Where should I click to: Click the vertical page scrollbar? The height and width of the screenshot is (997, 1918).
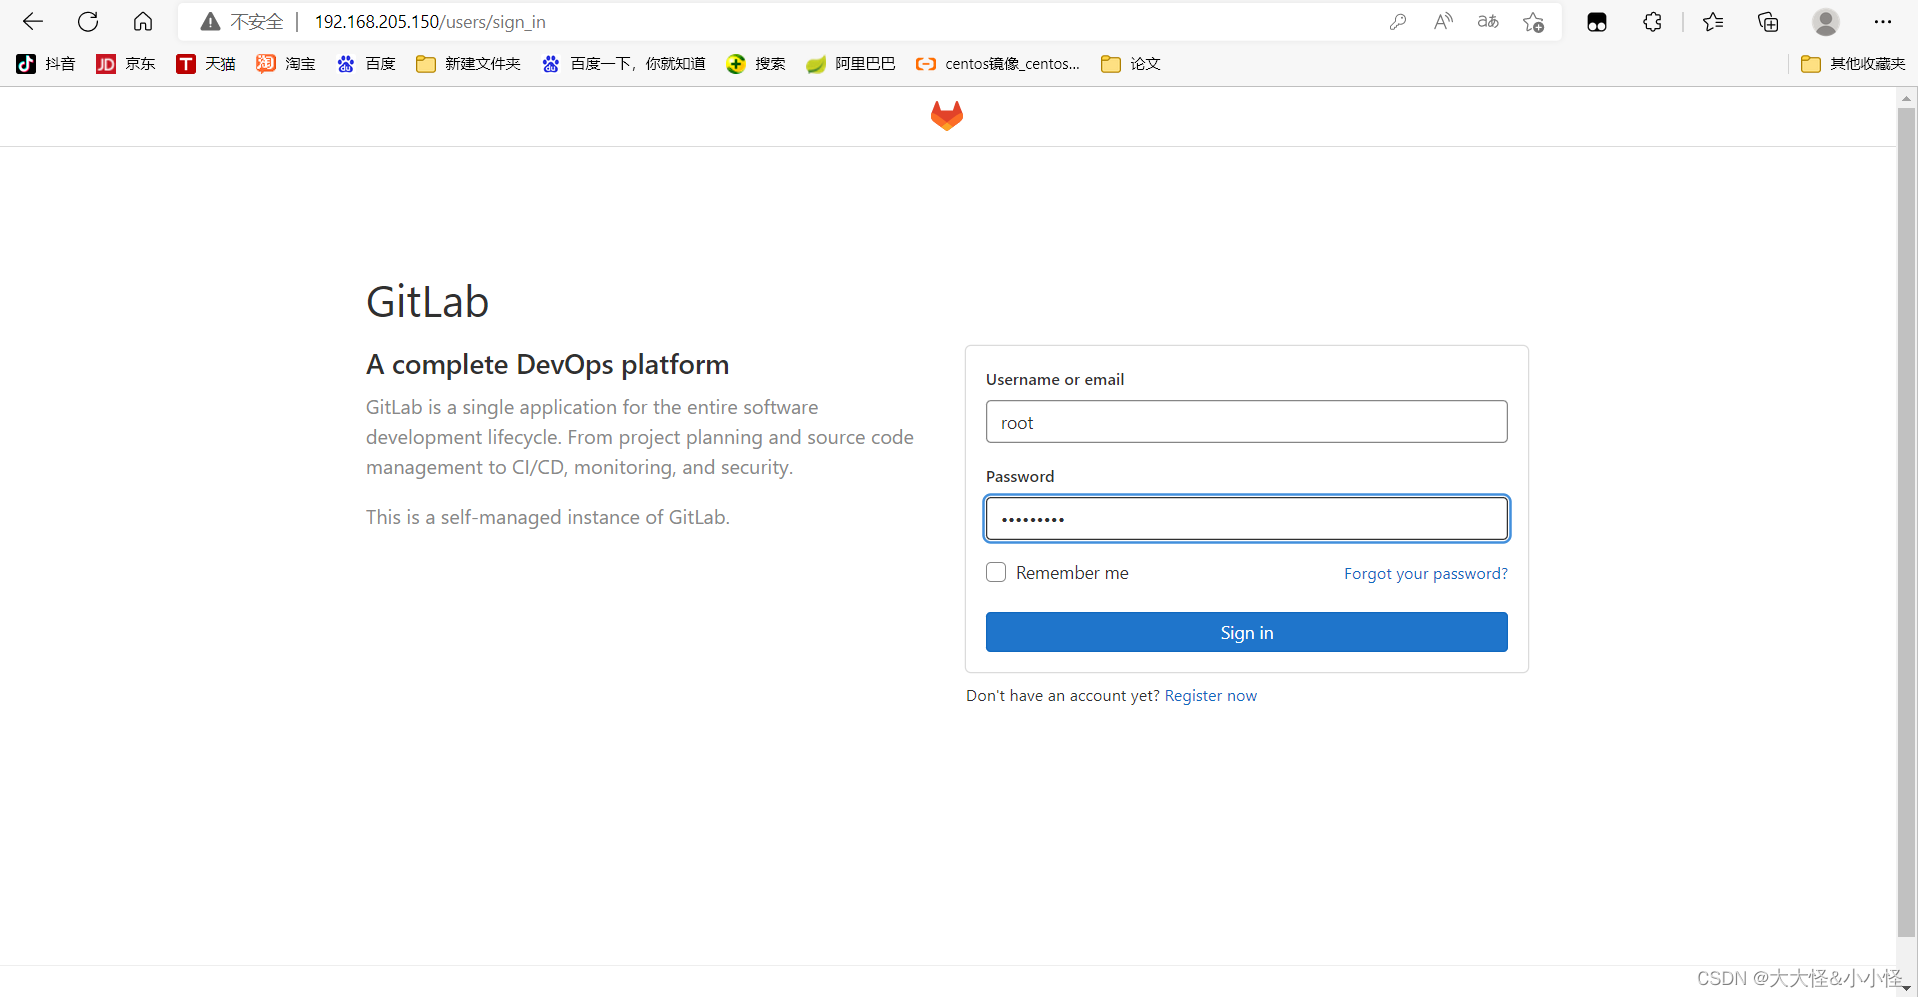1907,522
